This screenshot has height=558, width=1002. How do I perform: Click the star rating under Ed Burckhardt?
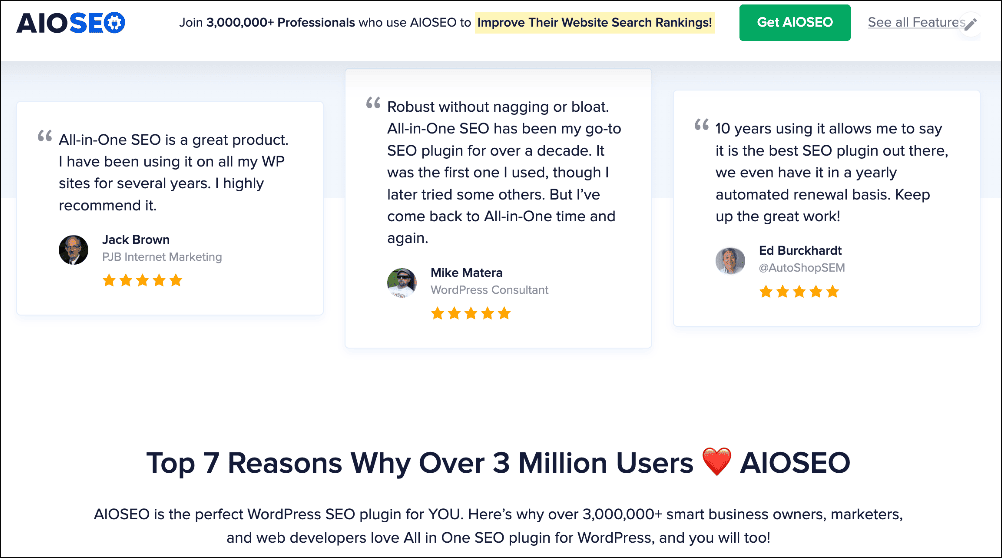point(799,291)
